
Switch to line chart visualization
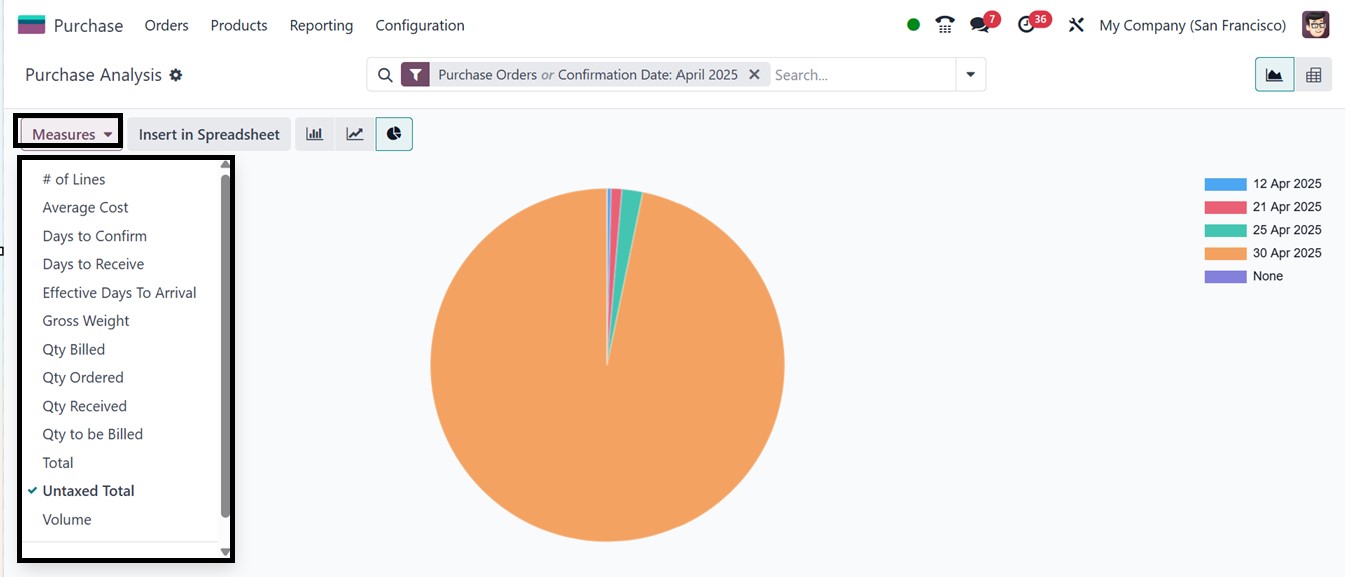tap(354, 133)
